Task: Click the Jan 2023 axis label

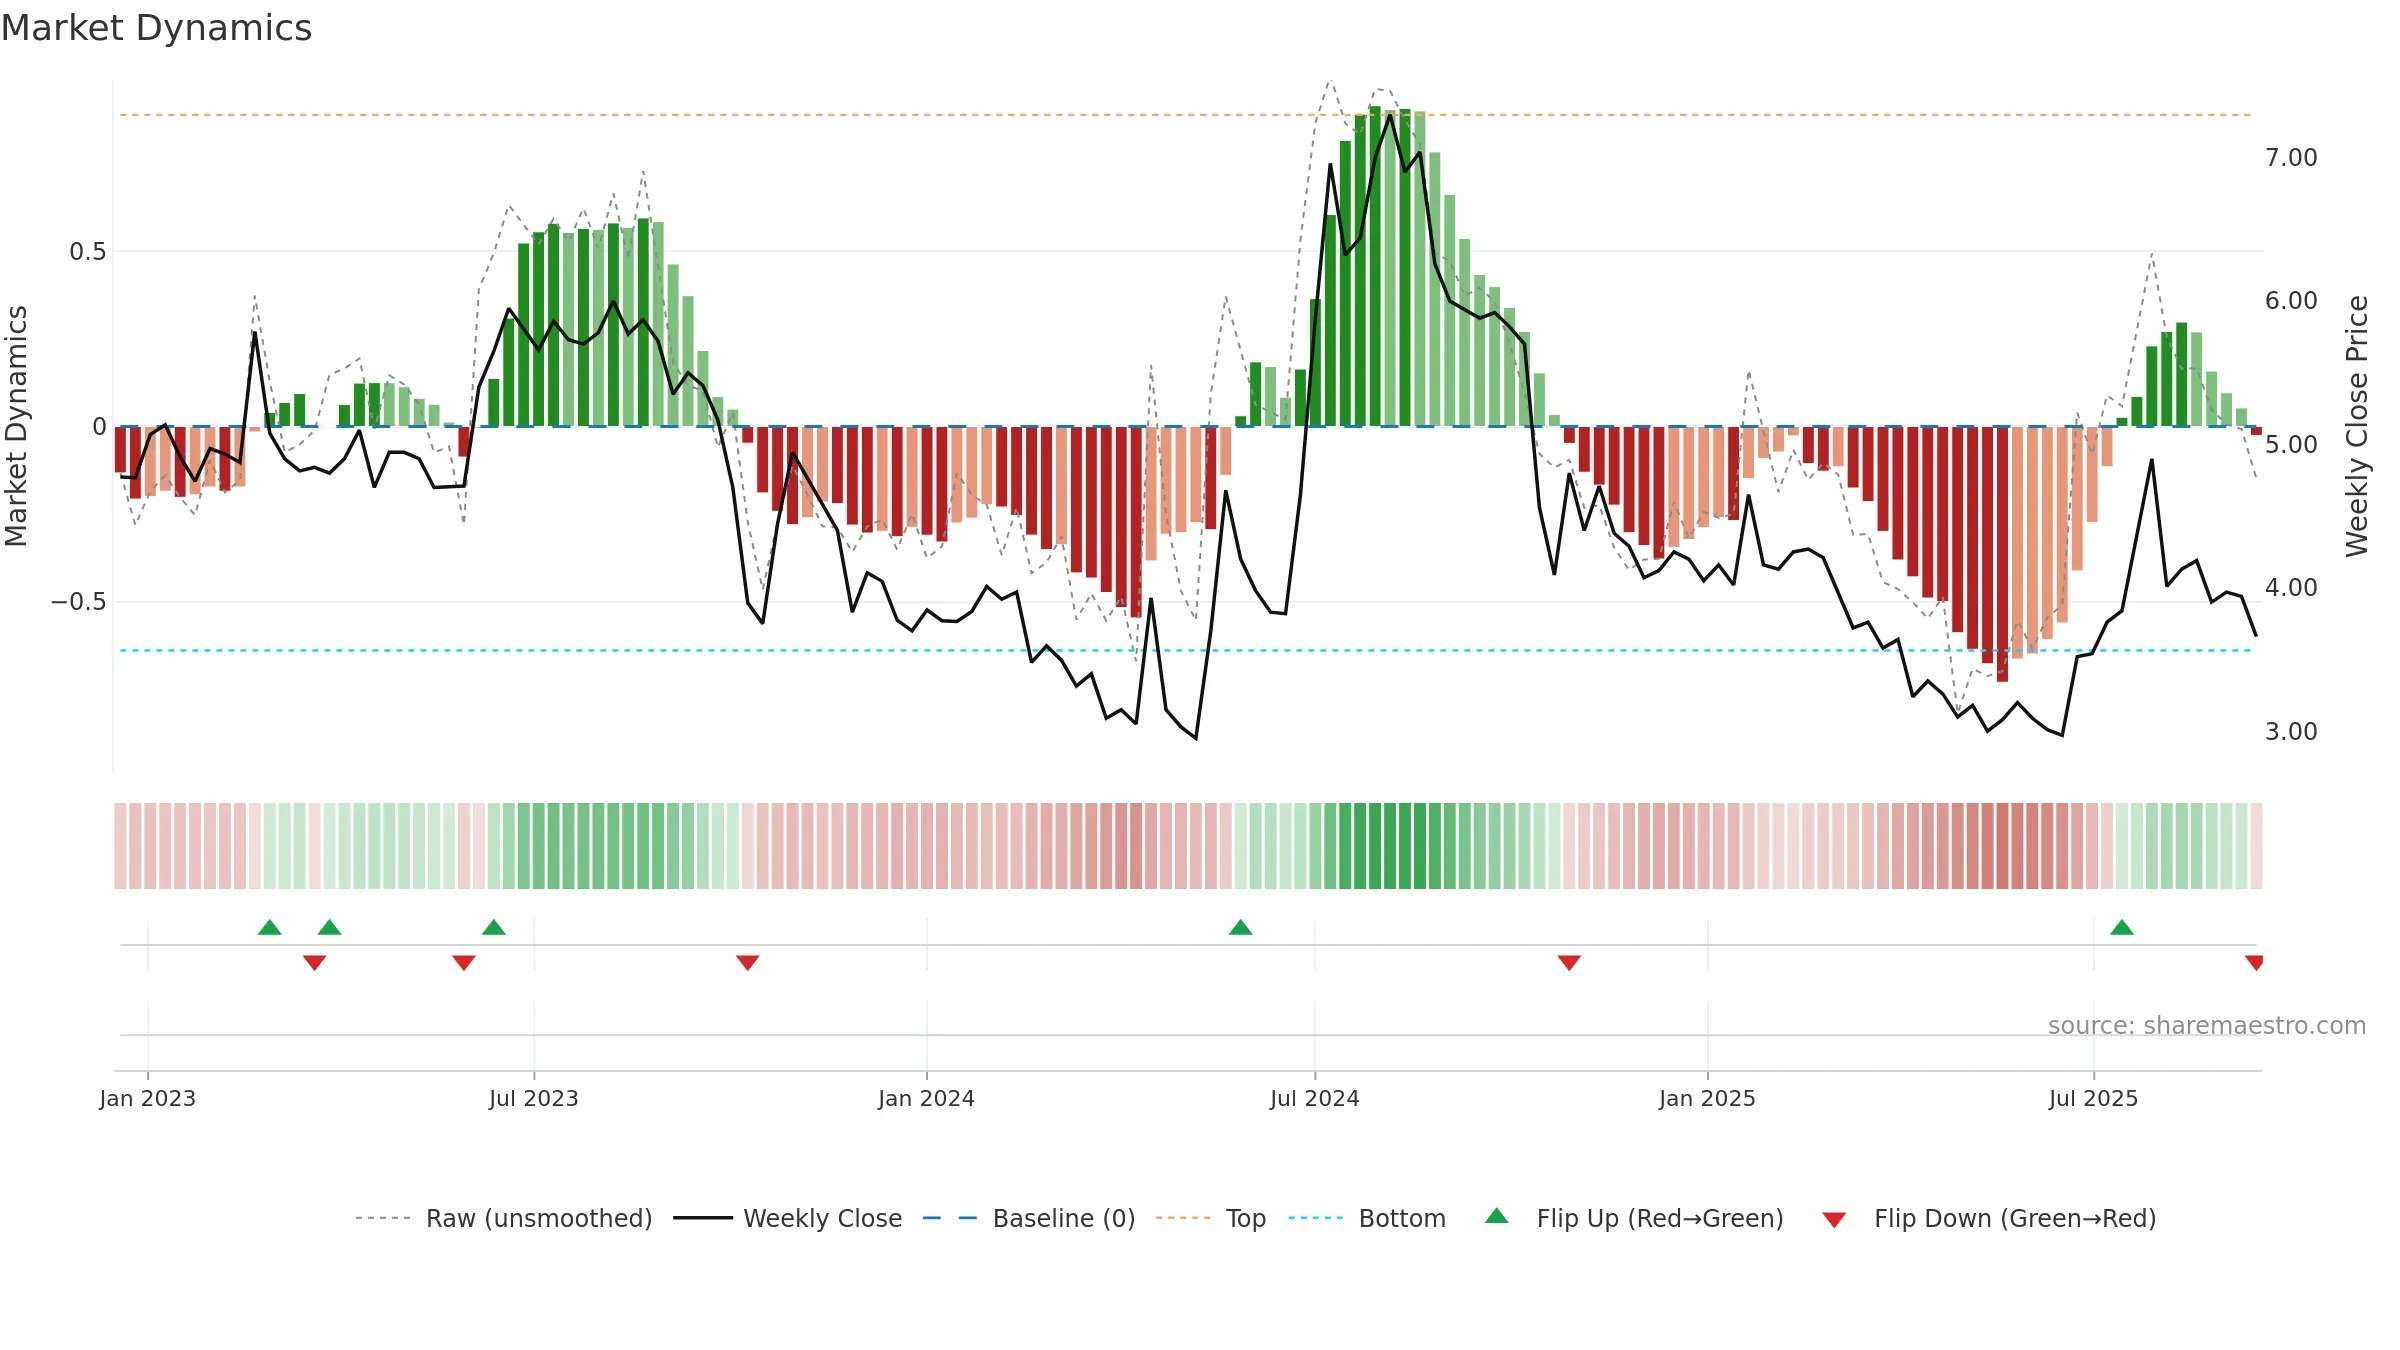Action: pyautogui.click(x=148, y=1098)
